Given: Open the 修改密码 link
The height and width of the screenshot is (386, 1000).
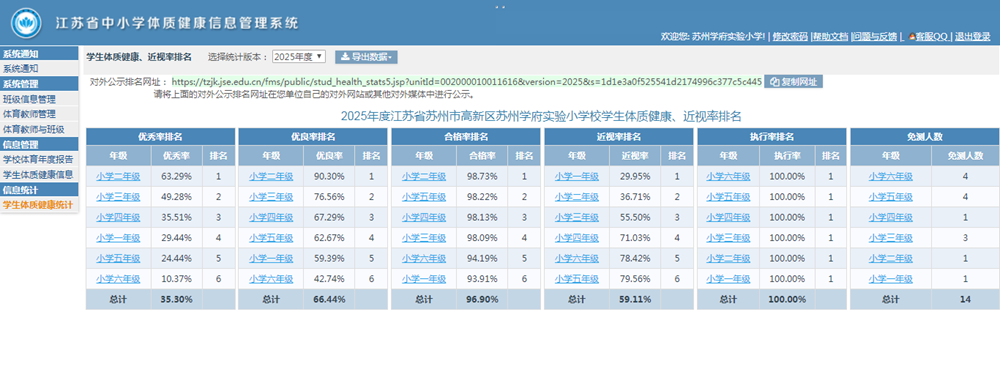Looking at the screenshot, I should [x=790, y=37].
